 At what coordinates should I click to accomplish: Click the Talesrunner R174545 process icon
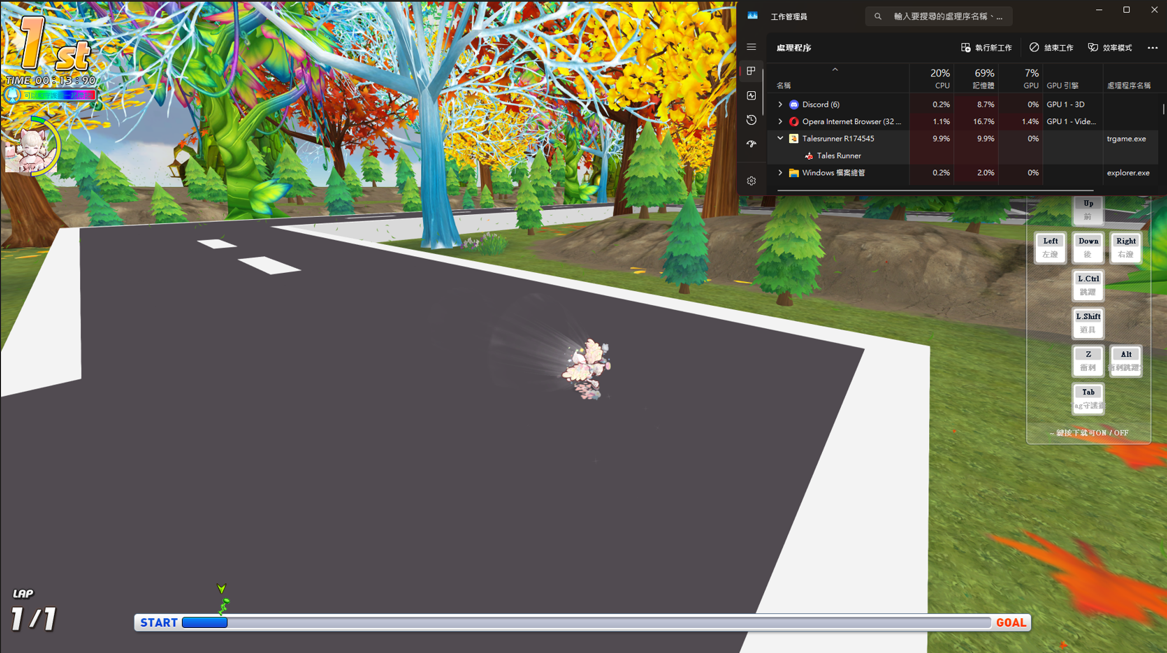pyautogui.click(x=793, y=138)
